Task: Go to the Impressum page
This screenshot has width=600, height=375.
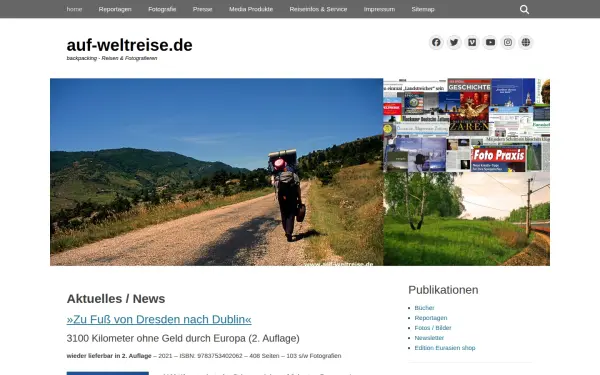Action: (x=379, y=9)
